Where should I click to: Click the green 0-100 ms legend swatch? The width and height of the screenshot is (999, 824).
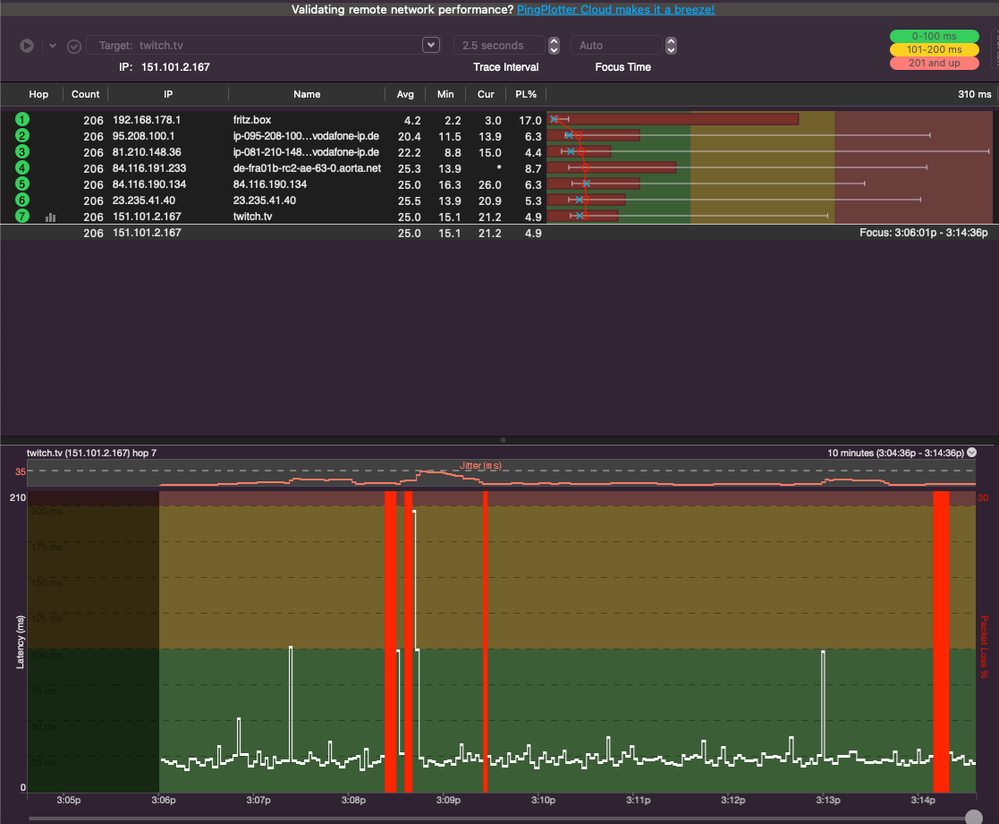pyautogui.click(x=936, y=36)
